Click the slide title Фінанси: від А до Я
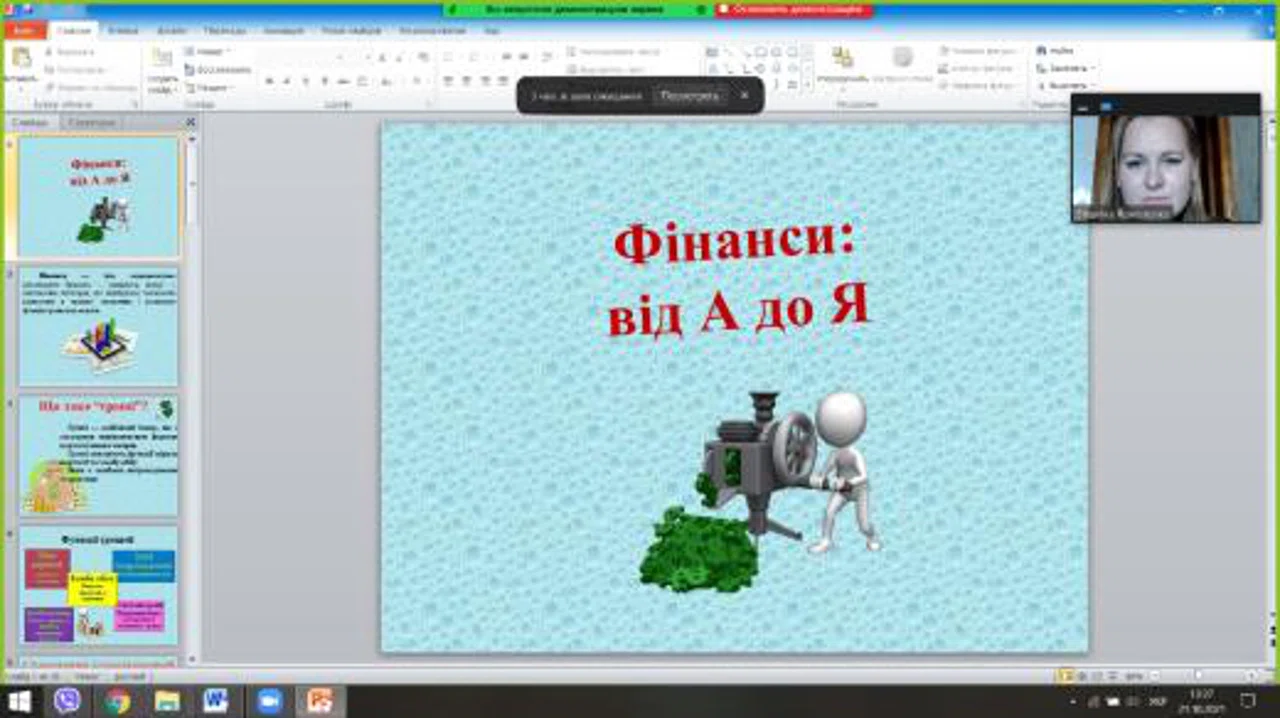Screen dimensions: 1280x718 (x=736, y=279)
